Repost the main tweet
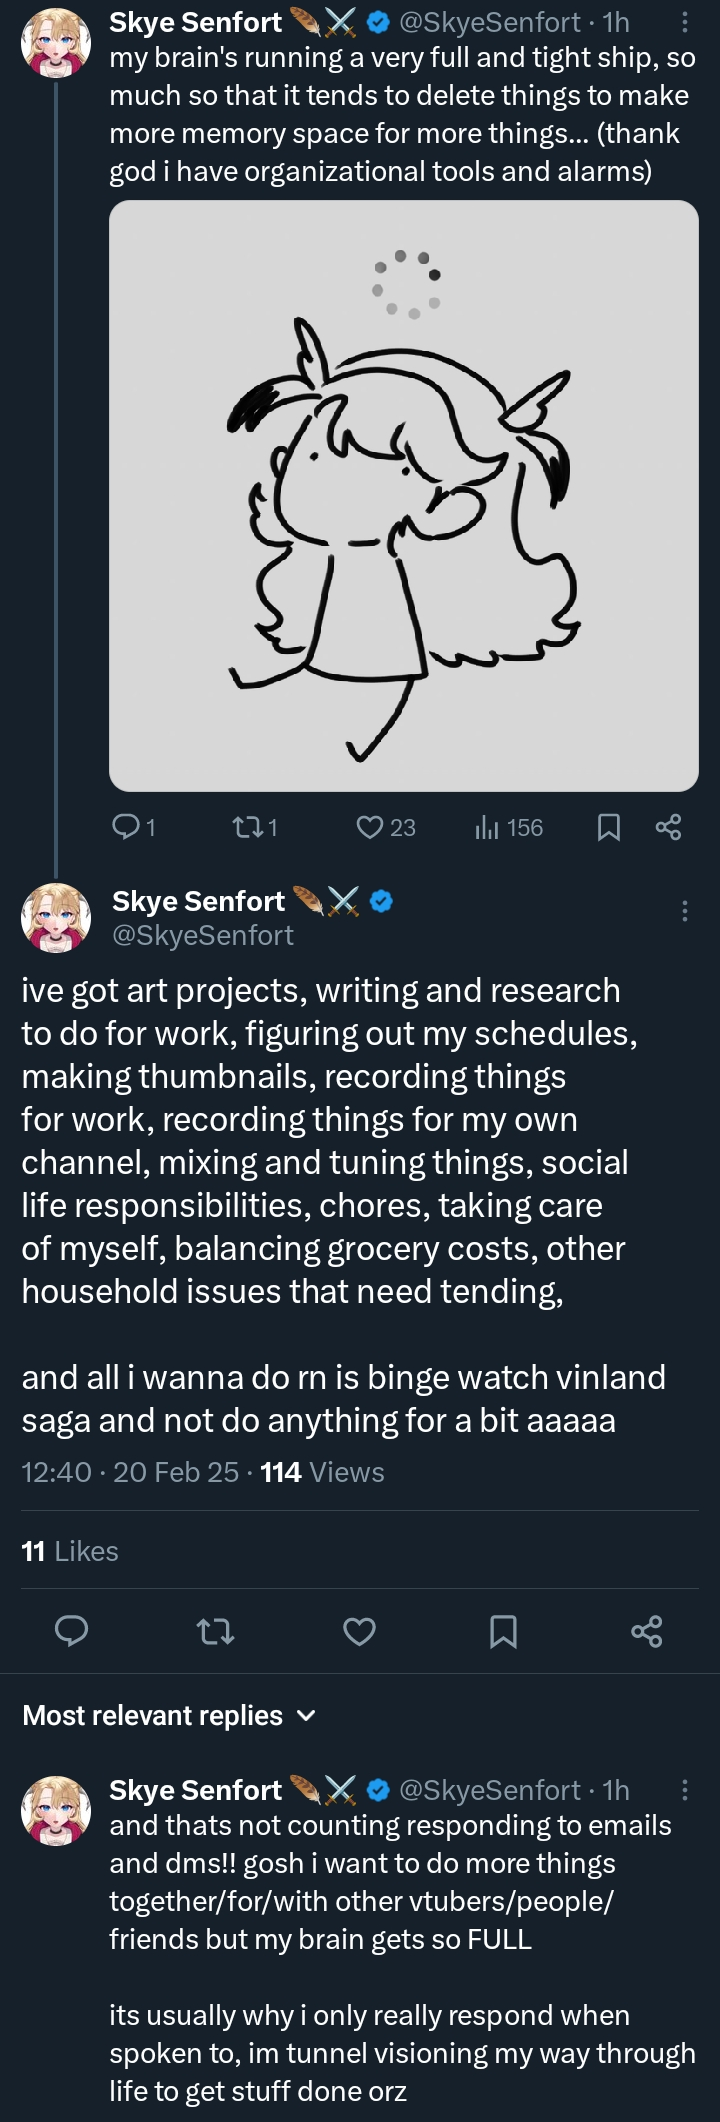Viewport: 720px width, 2122px height. [215, 1631]
